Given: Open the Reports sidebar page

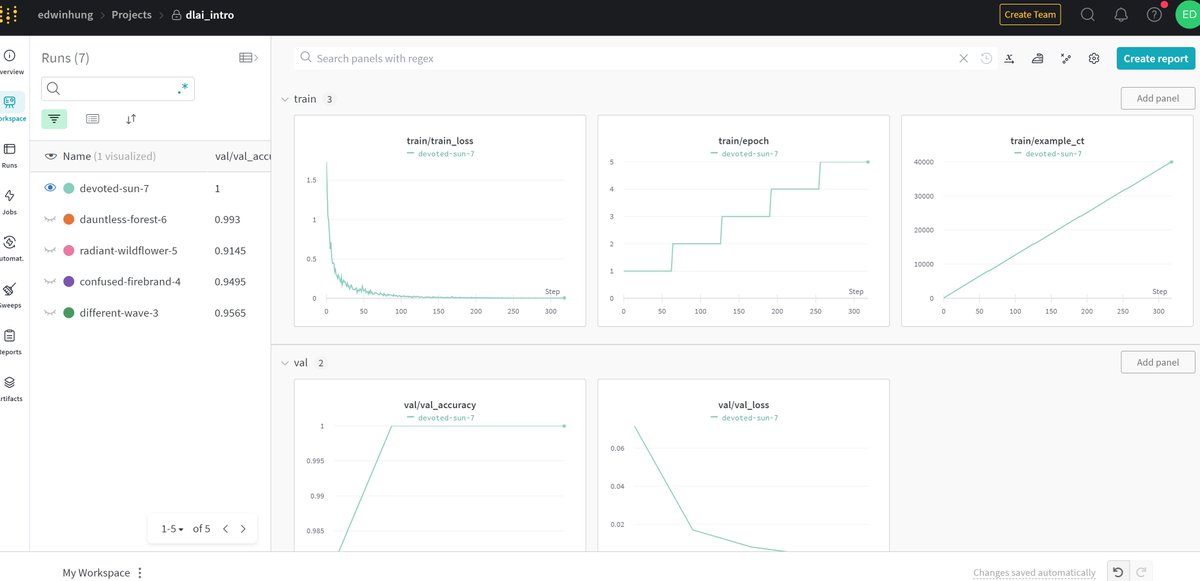Looking at the screenshot, I should point(9,341).
